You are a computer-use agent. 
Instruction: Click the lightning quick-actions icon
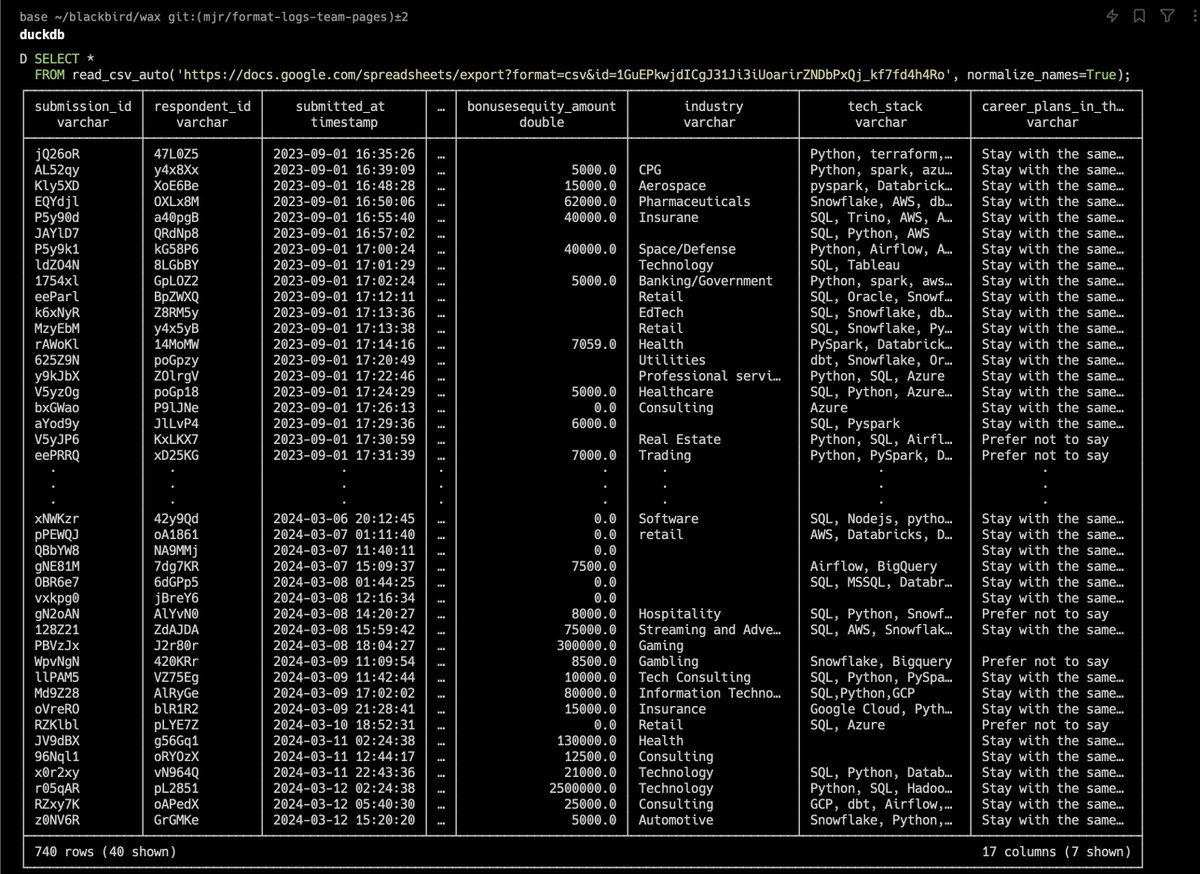coord(1112,15)
